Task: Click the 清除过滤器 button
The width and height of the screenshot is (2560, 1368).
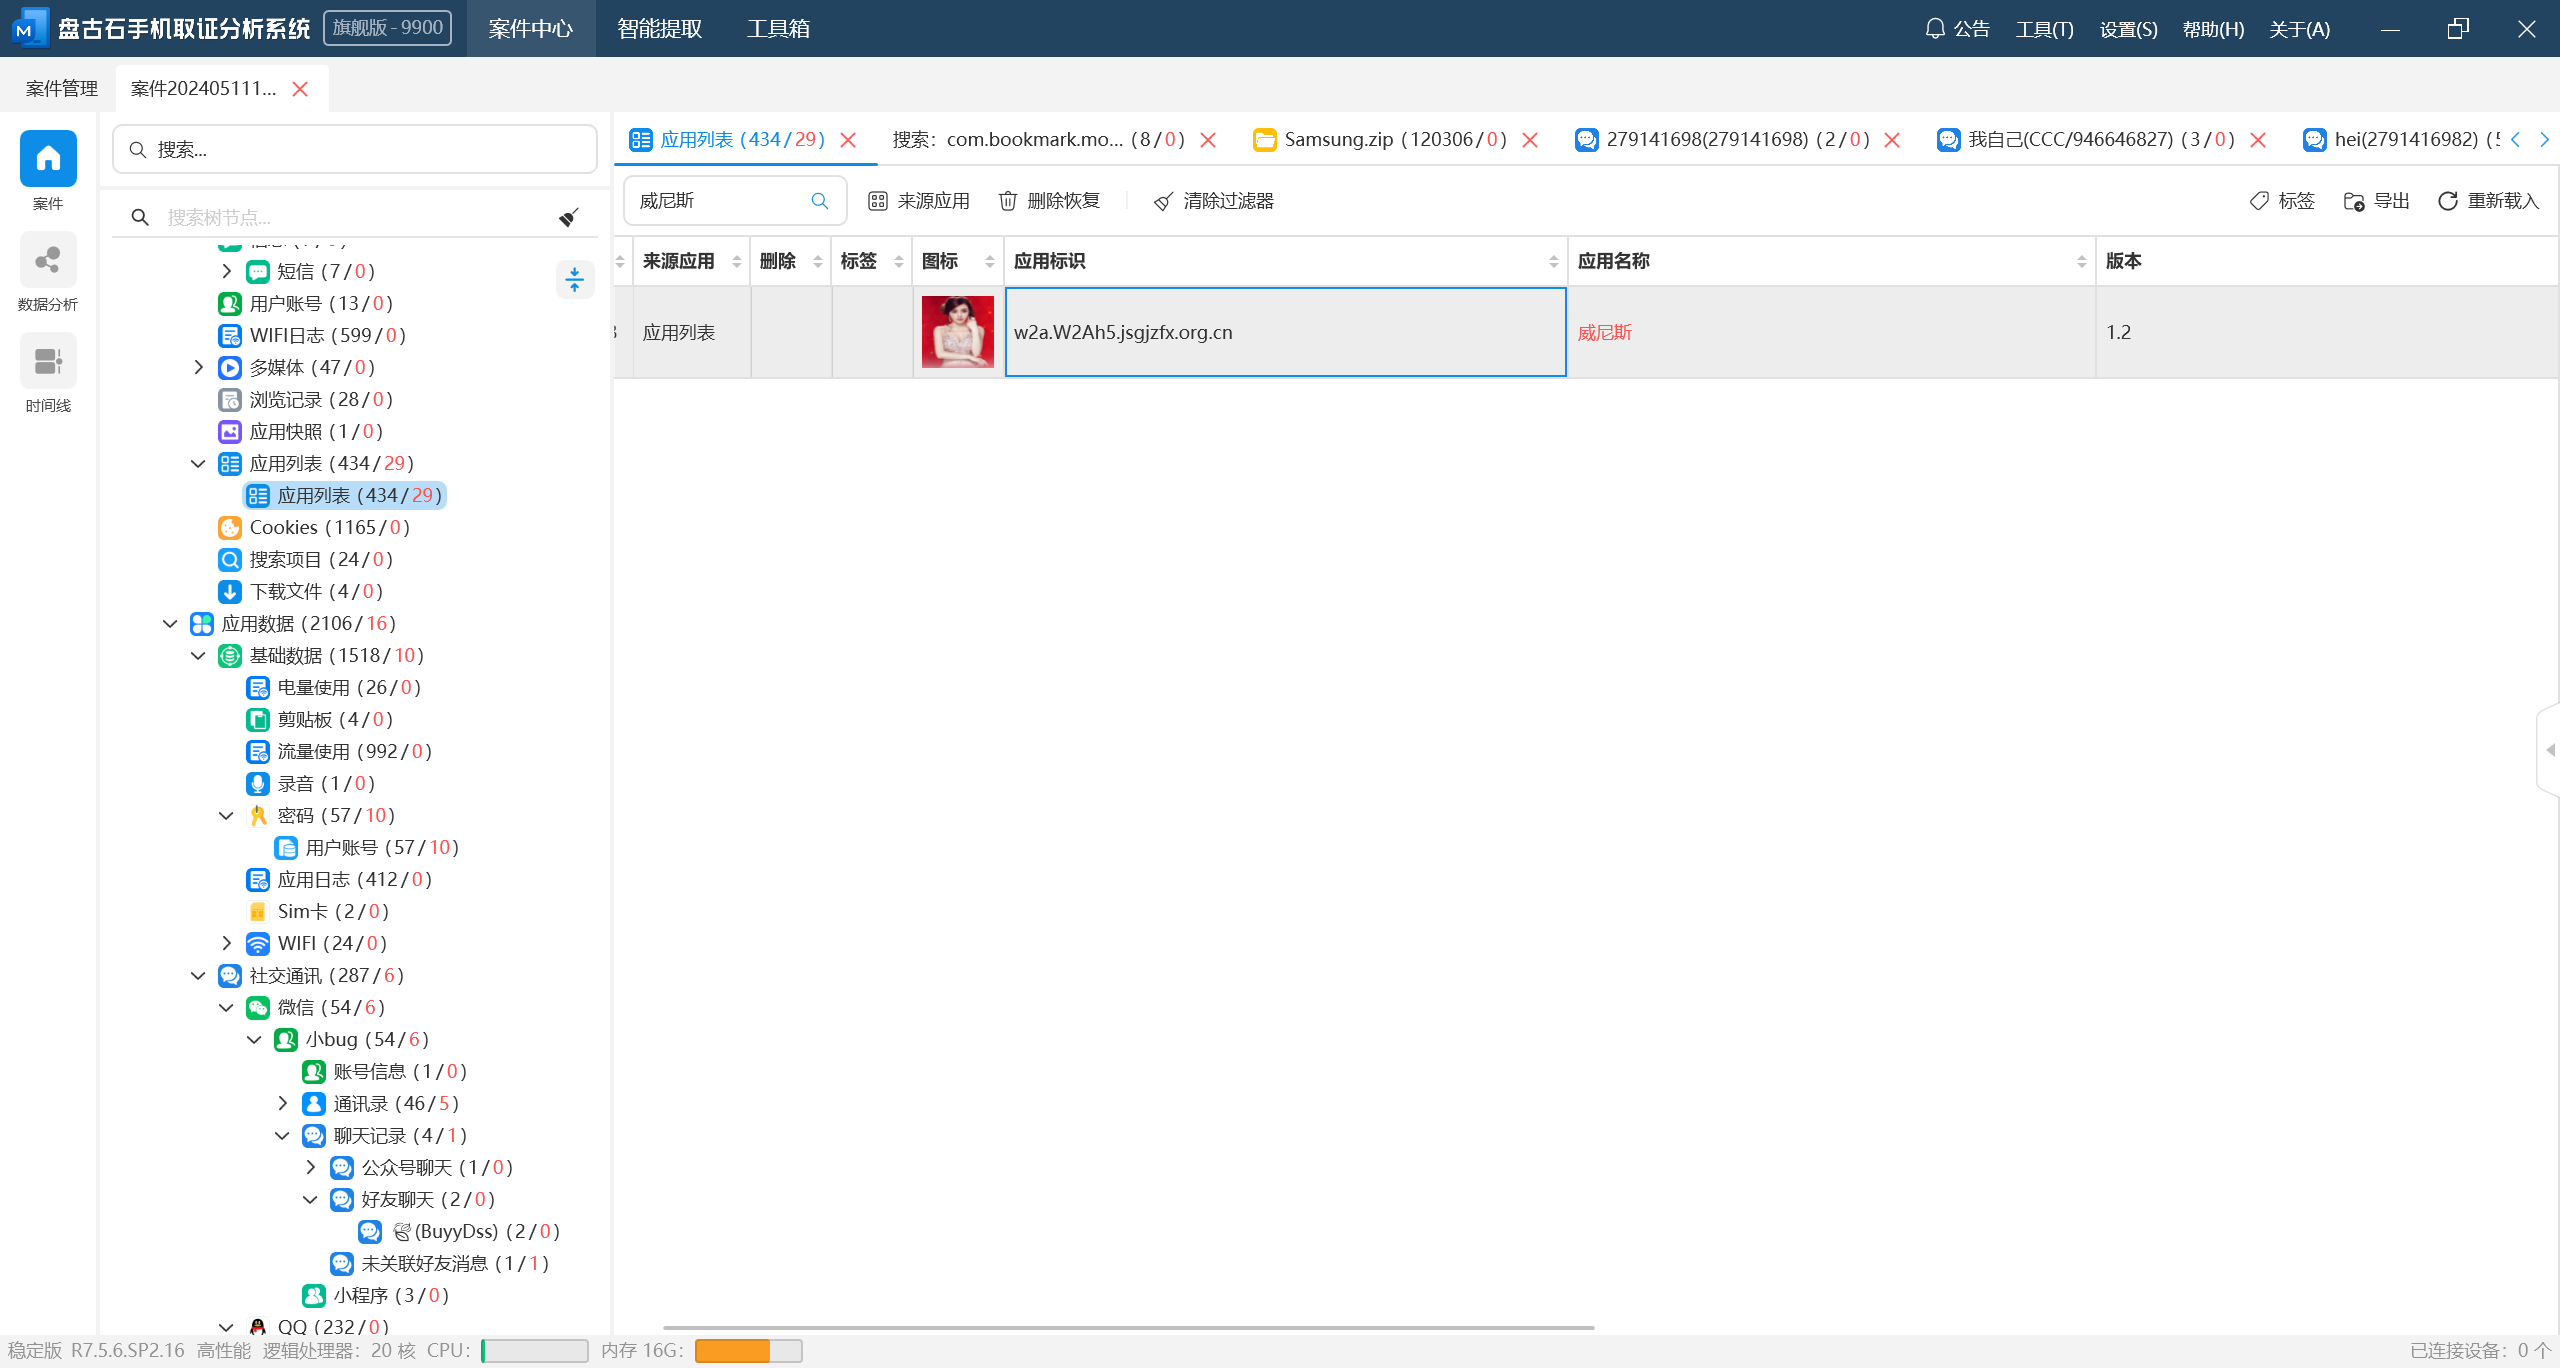Action: (x=1213, y=201)
